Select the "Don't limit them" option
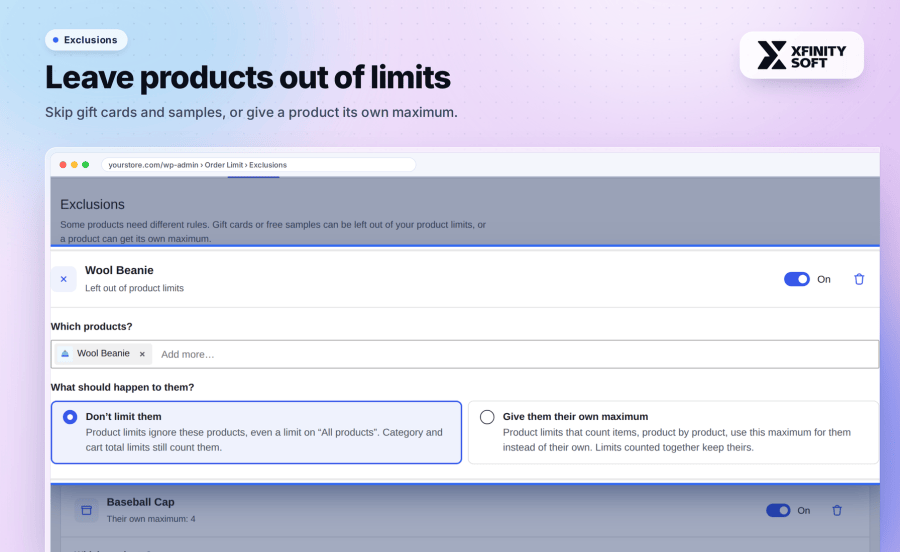900x552 pixels. pyautogui.click(x=256, y=432)
